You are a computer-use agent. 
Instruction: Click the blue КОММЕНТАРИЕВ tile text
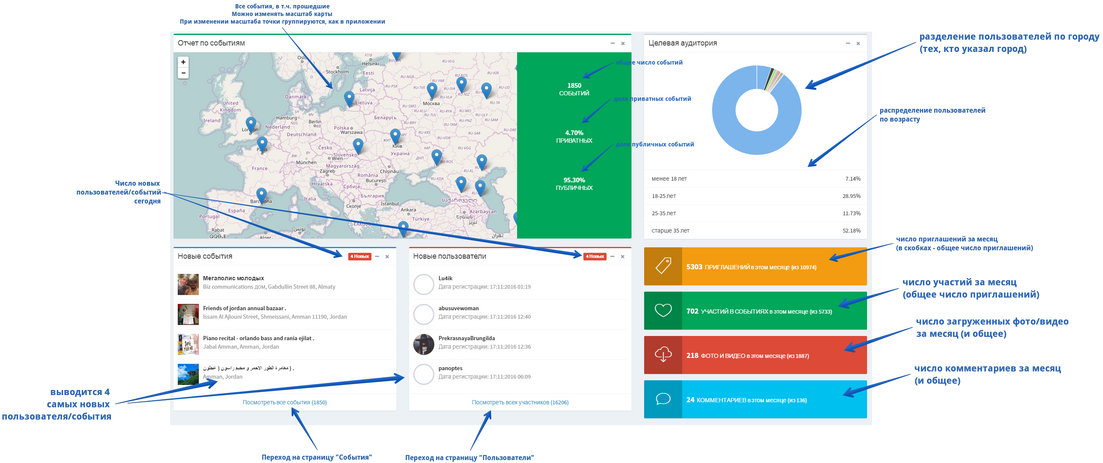(746, 400)
